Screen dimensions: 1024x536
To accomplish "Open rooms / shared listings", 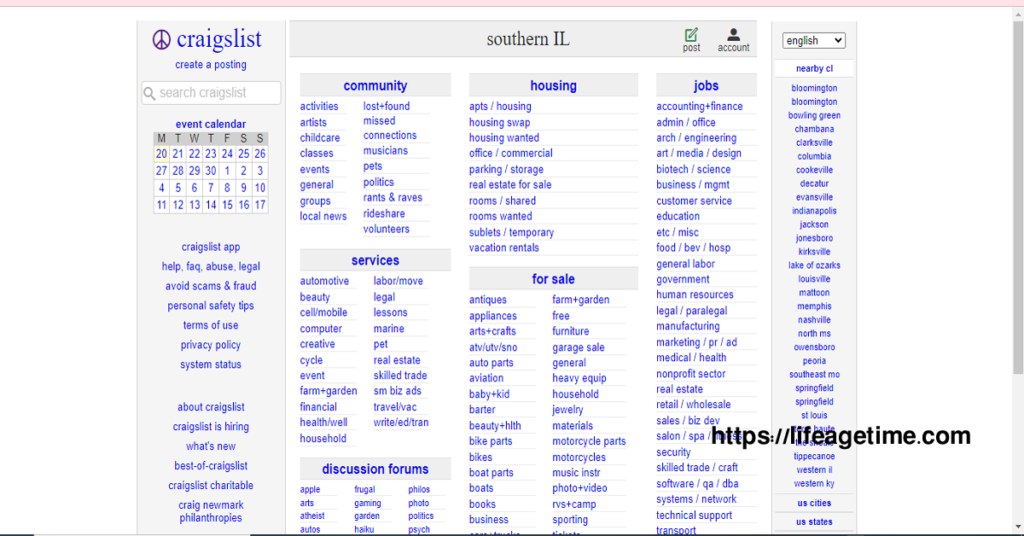I will pyautogui.click(x=502, y=201).
